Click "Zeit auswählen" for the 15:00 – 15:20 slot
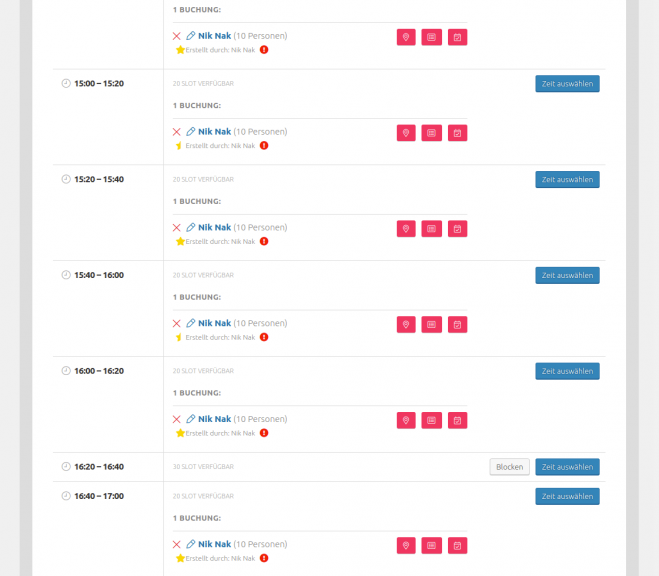Viewport: 659px width, 576px height. (567, 84)
